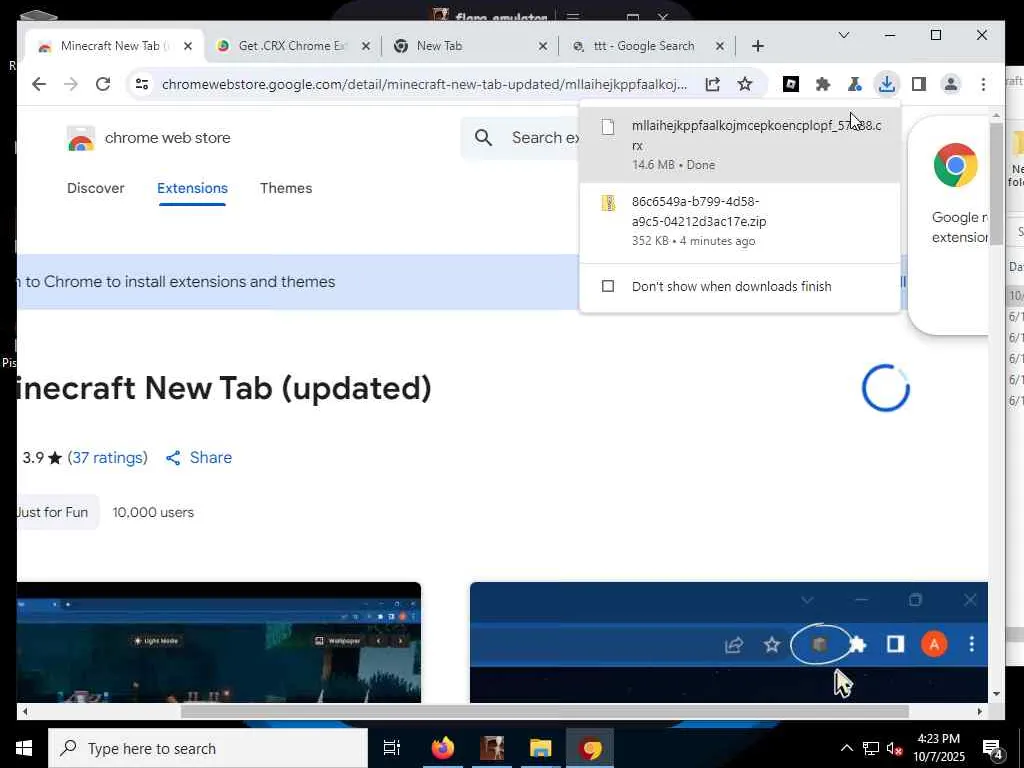The image size is (1024, 768).
Task: Open Chrome three-dot menu
Action: point(984,84)
